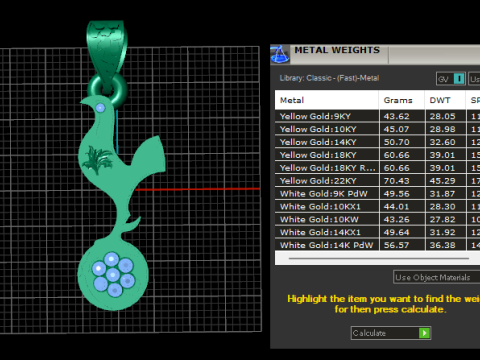Image resolution: width=480 pixels, height=360 pixels.
Task: Click the DWT column header
Action: pyautogui.click(x=445, y=100)
